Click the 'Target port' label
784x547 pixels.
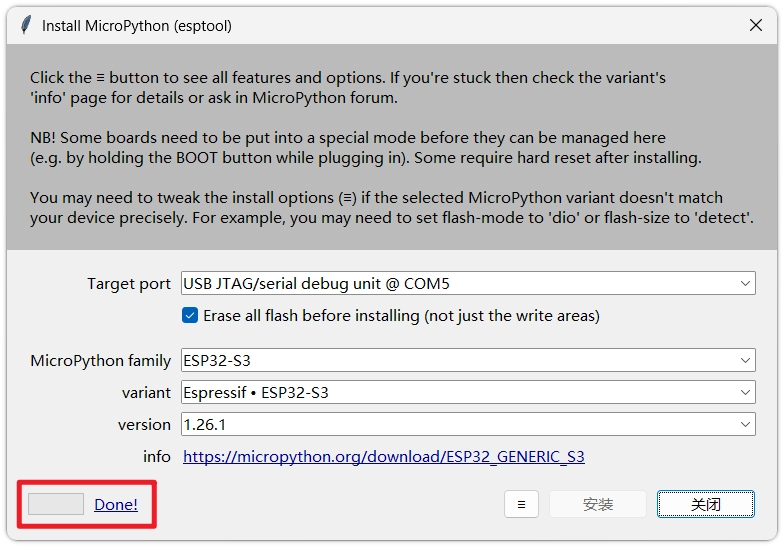coord(128,284)
